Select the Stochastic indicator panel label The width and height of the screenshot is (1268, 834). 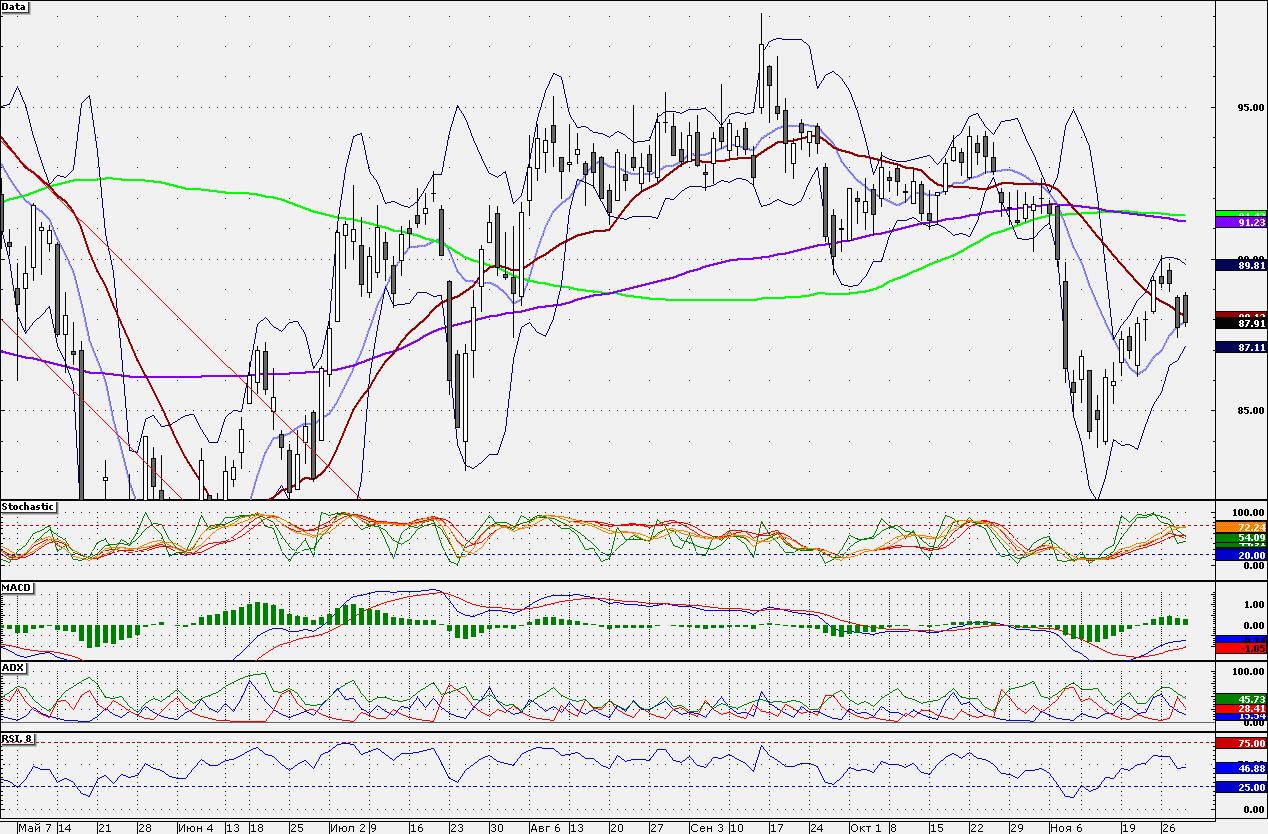point(28,507)
